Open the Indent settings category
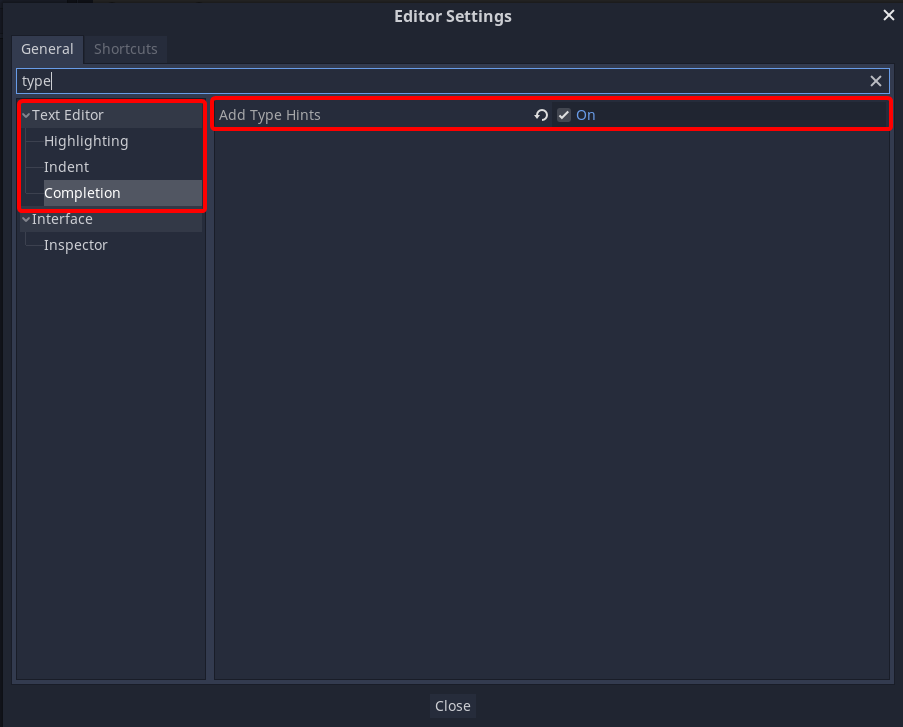Viewport: 903px width, 727px height. (67, 167)
